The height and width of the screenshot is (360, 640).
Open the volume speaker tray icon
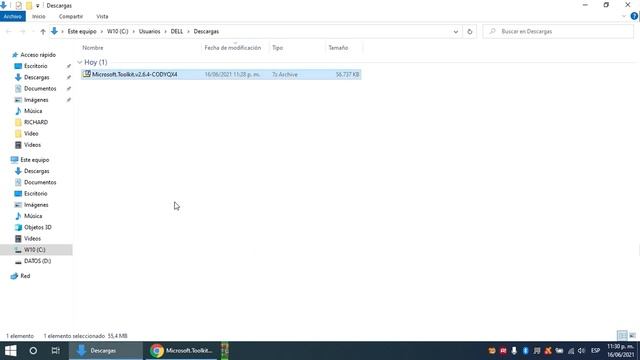[582, 351]
